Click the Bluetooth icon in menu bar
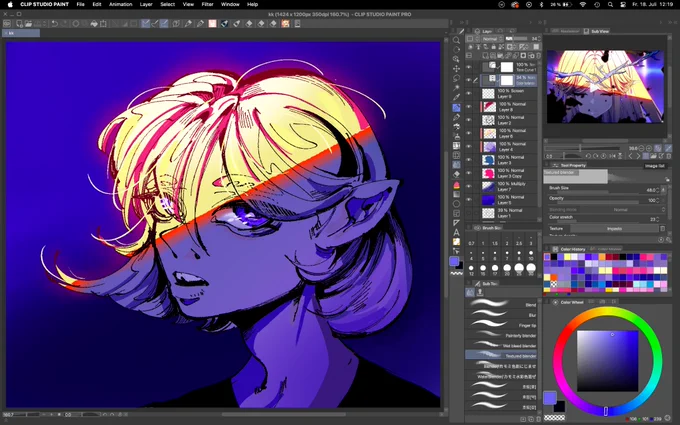The width and height of the screenshot is (680, 425). click(x=541, y=4)
